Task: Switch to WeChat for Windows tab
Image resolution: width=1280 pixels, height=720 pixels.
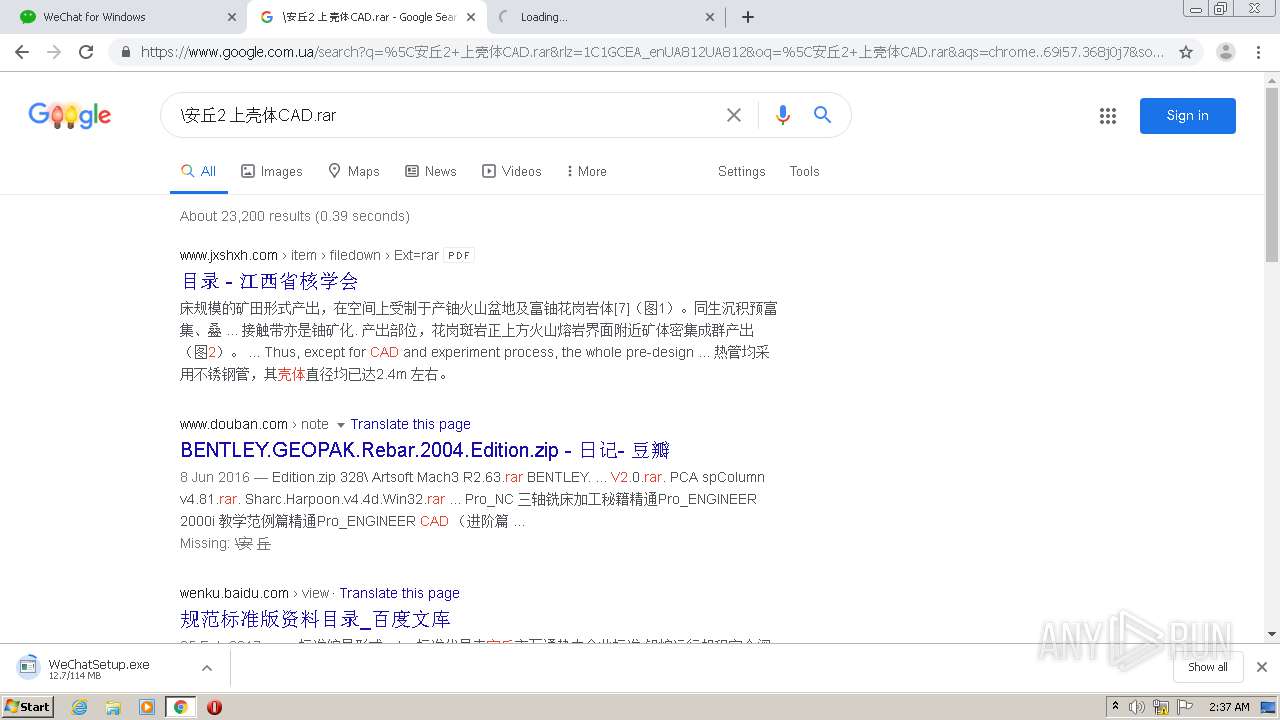Action: 125,17
